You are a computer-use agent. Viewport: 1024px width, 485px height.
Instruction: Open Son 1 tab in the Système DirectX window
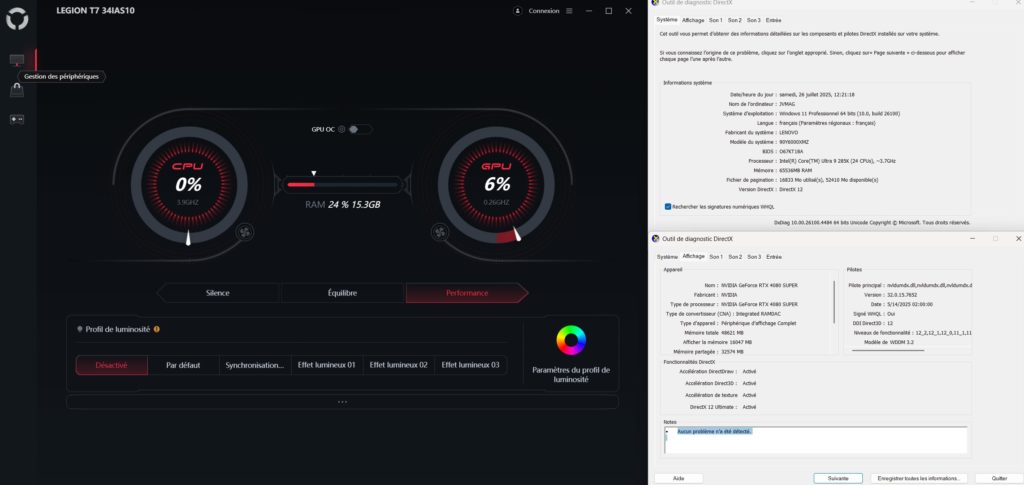pos(716,20)
